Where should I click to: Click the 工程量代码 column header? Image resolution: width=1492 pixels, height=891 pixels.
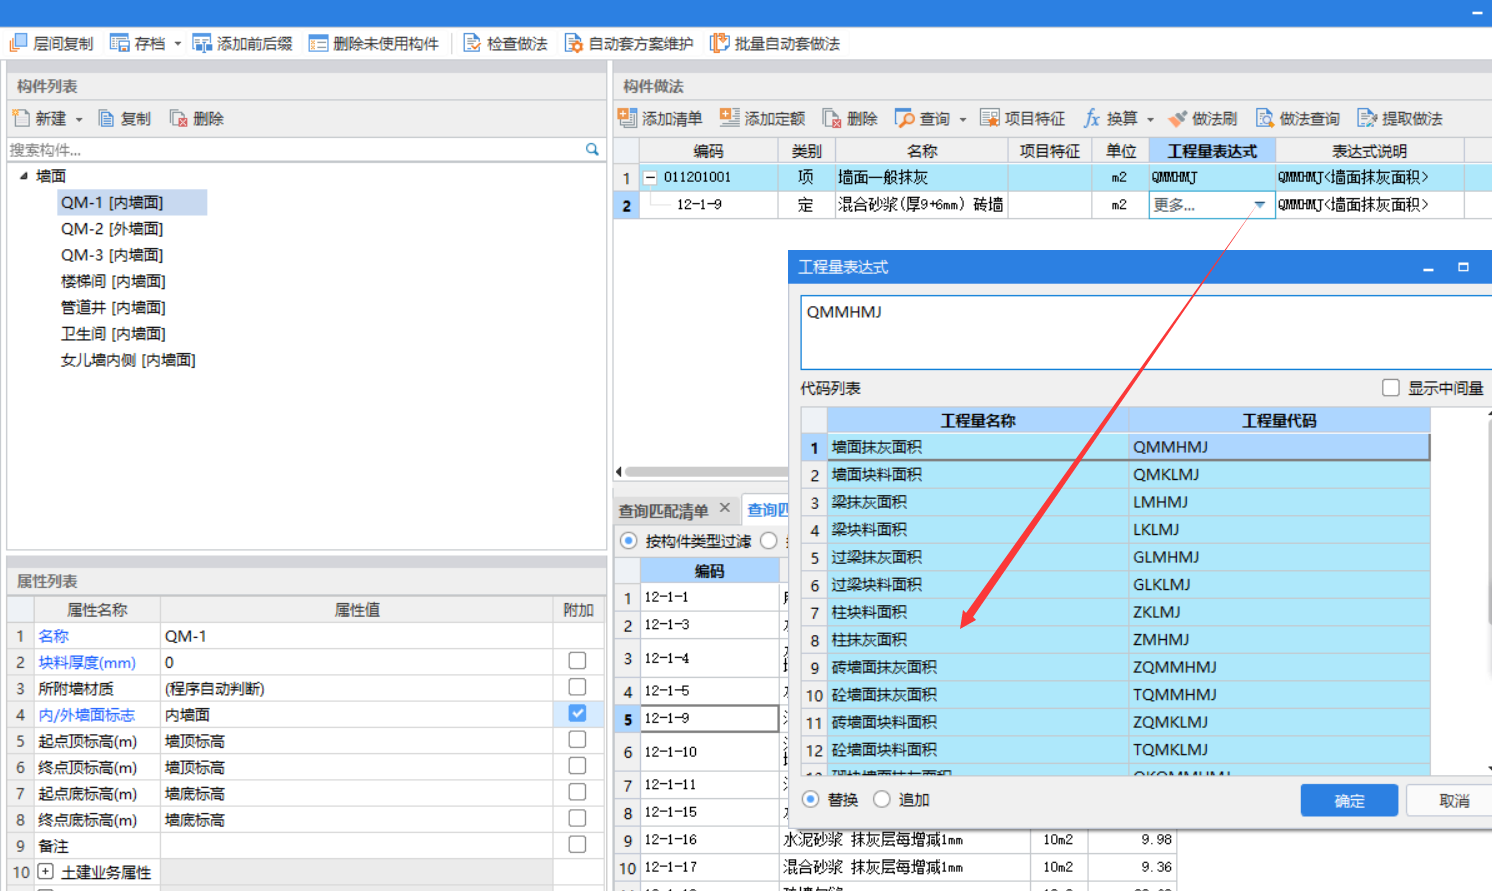1279,421
